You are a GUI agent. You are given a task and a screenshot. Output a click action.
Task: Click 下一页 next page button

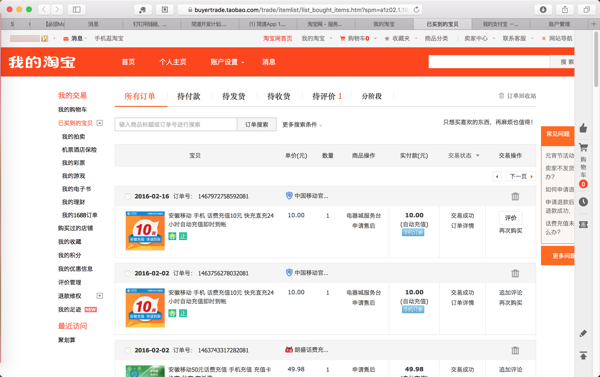coord(521,176)
